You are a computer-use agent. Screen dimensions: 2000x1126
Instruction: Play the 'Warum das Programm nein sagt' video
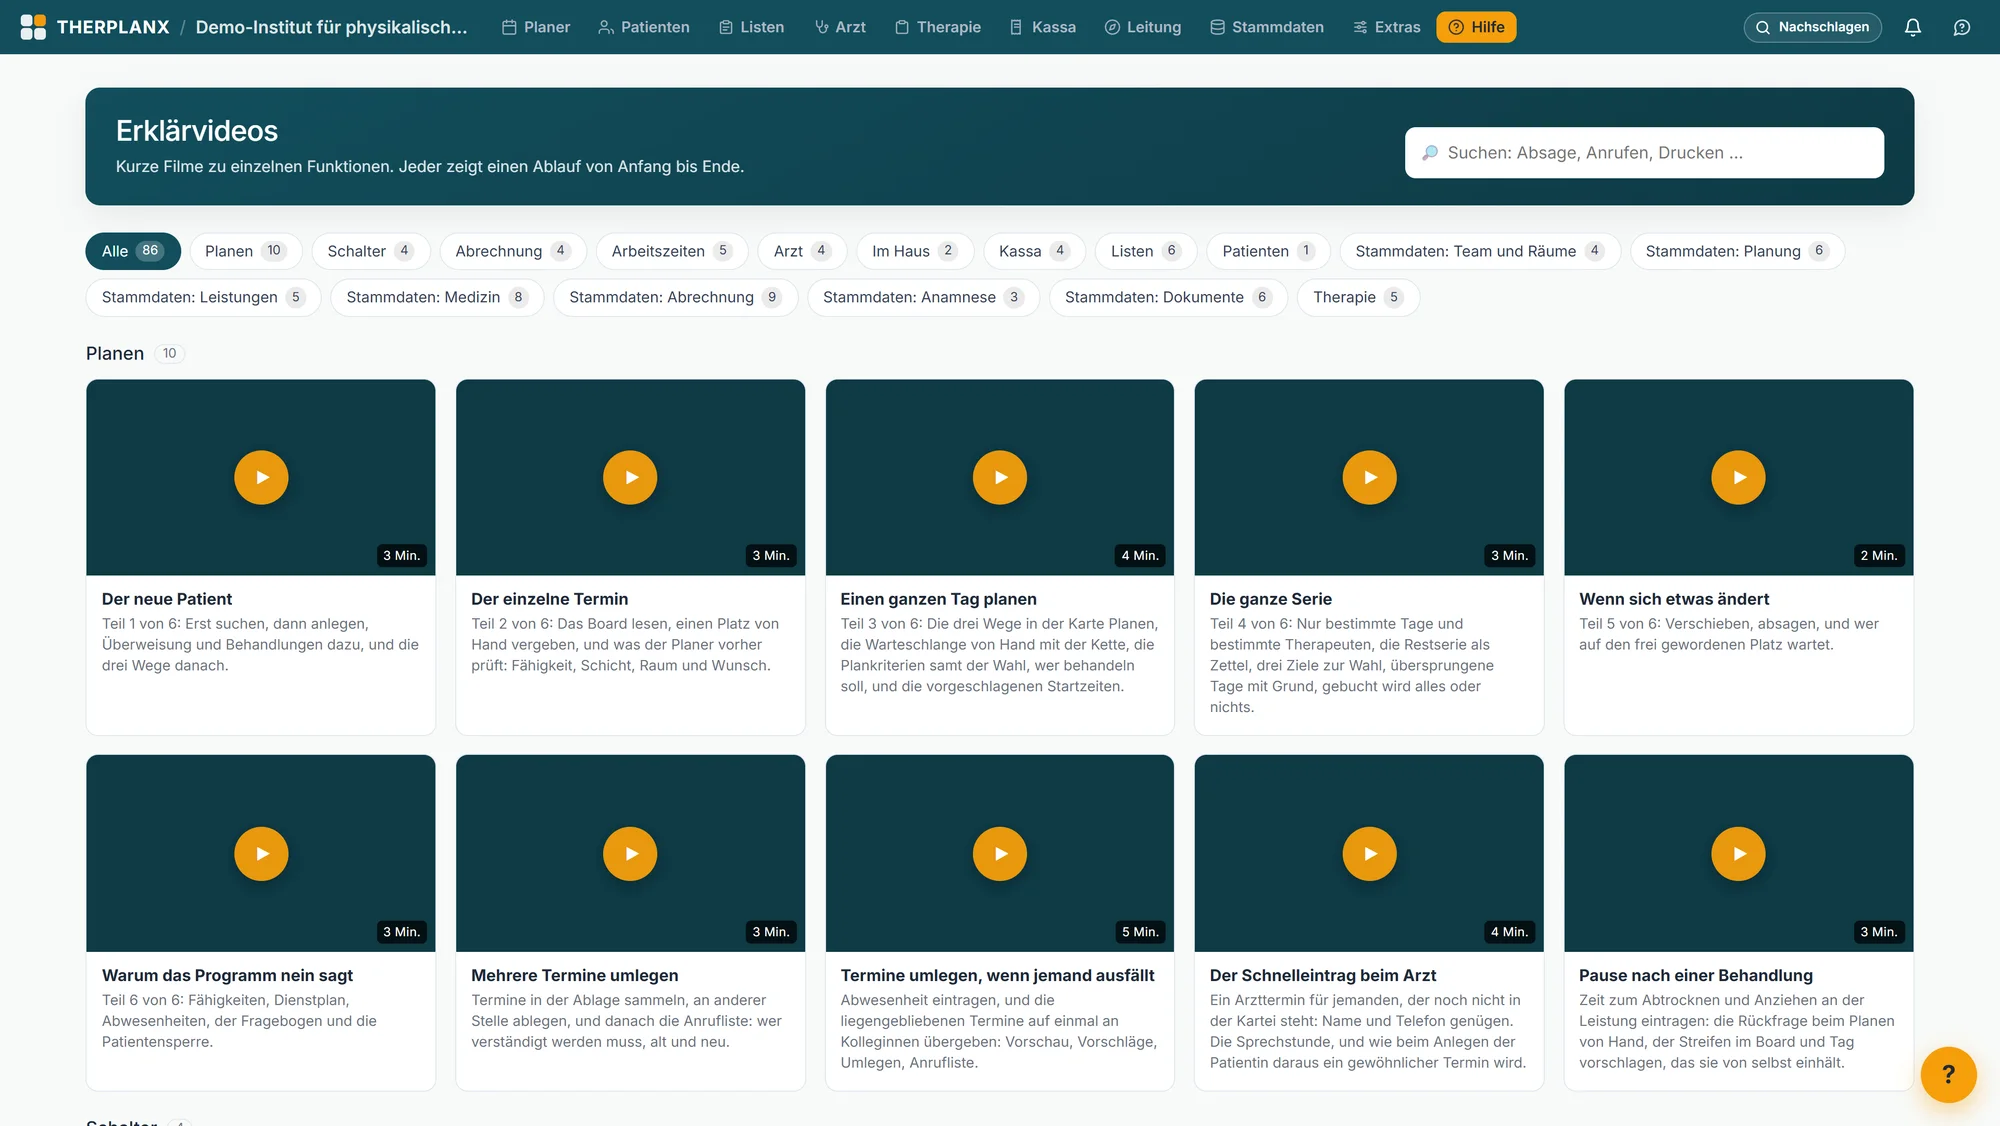pyautogui.click(x=261, y=853)
